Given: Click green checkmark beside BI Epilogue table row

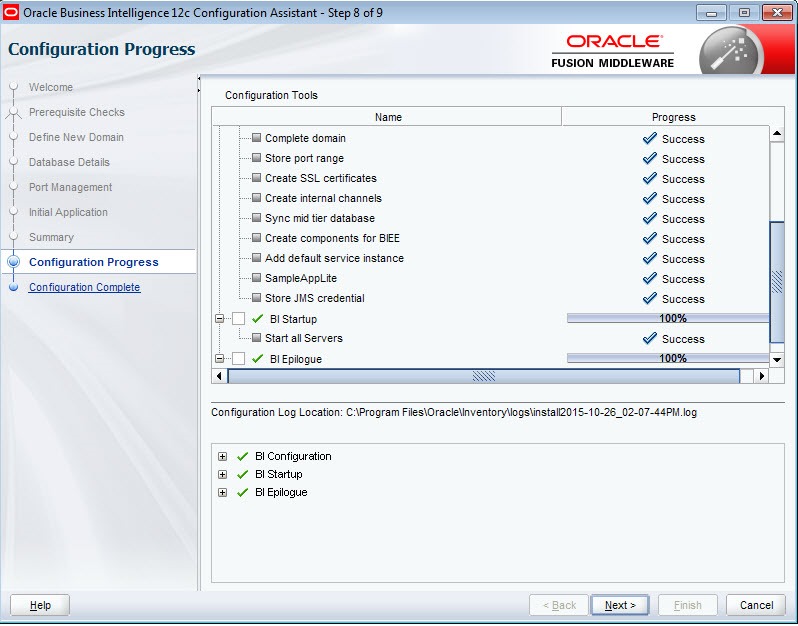Looking at the screenshot, I should pyautogui.click(x=258, y=358).
